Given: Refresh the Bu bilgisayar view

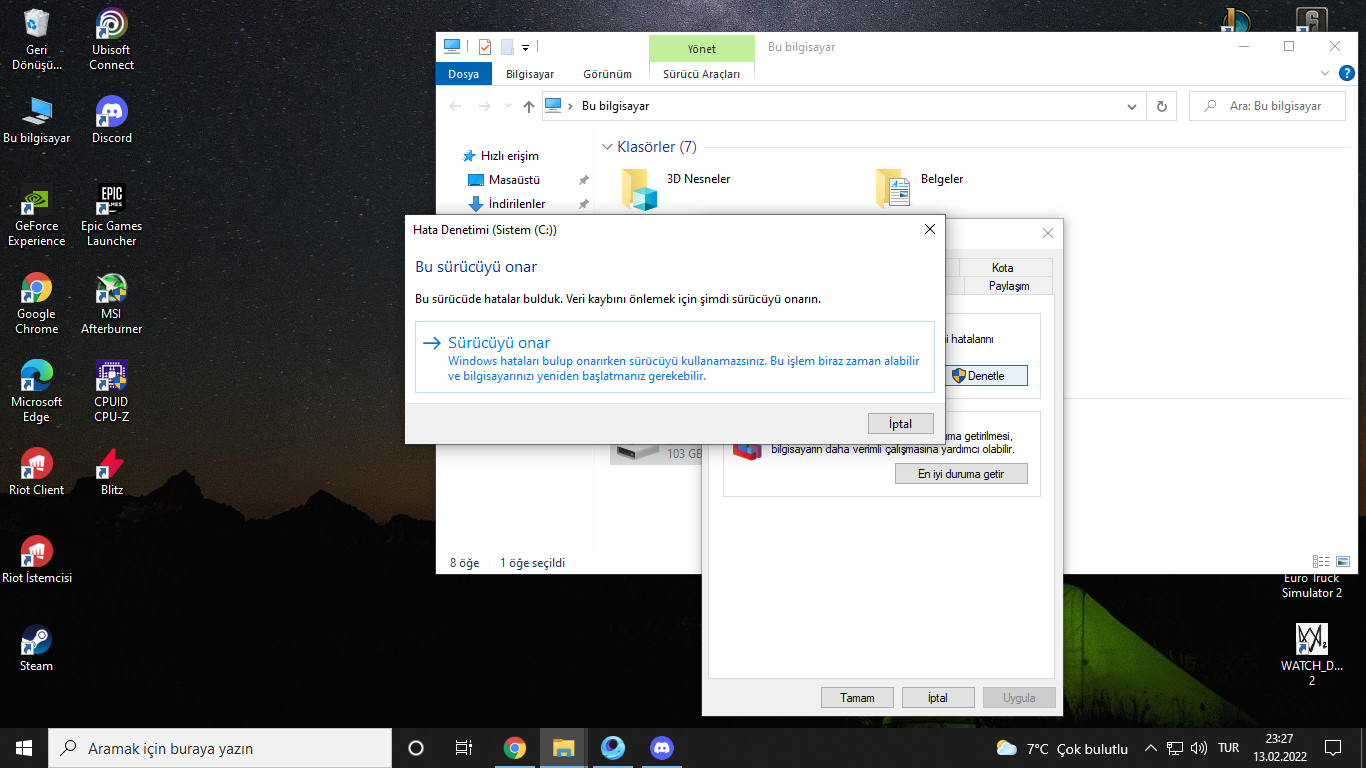Looking at the screenshot, I should 1161,106.
